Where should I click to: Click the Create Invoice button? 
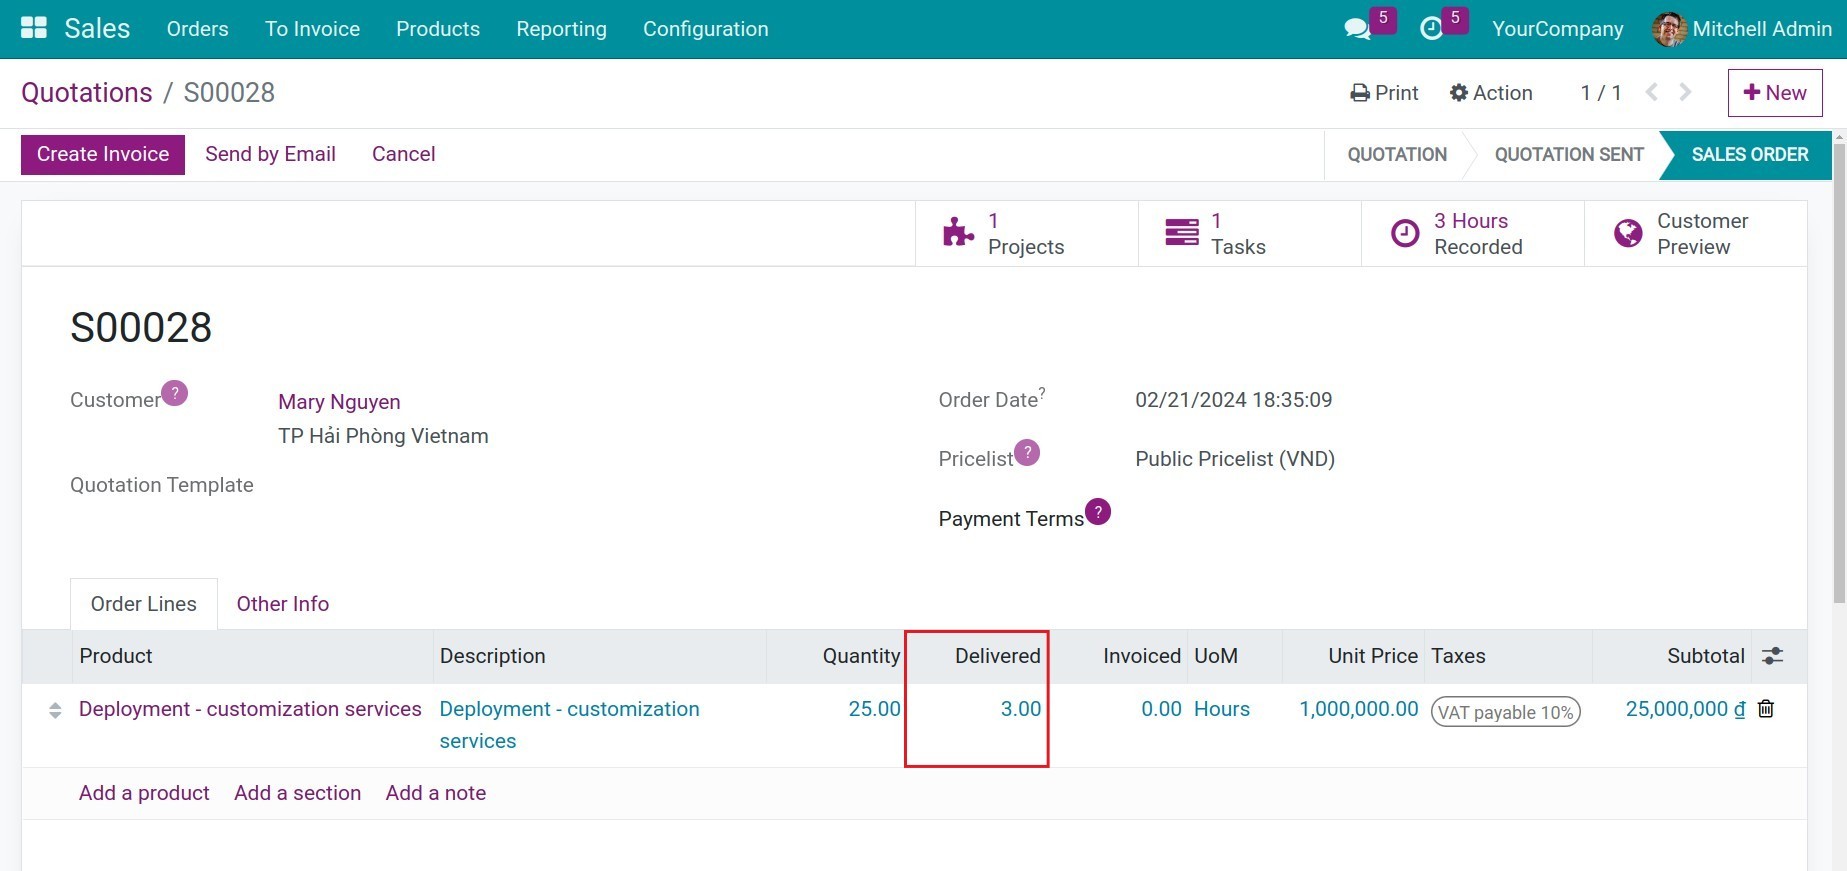(x=103, y=154)
